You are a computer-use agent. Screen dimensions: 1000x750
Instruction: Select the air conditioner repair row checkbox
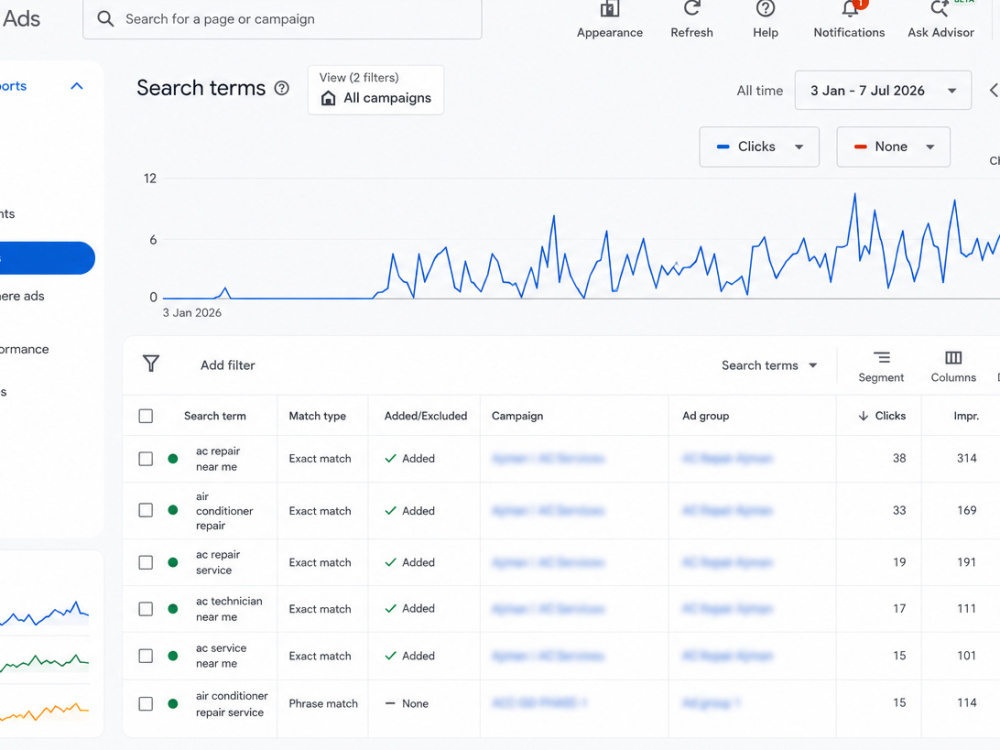tap(145, 510)
